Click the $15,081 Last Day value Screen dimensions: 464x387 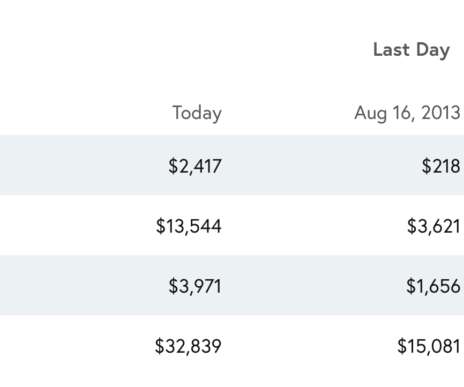[429, 346]
